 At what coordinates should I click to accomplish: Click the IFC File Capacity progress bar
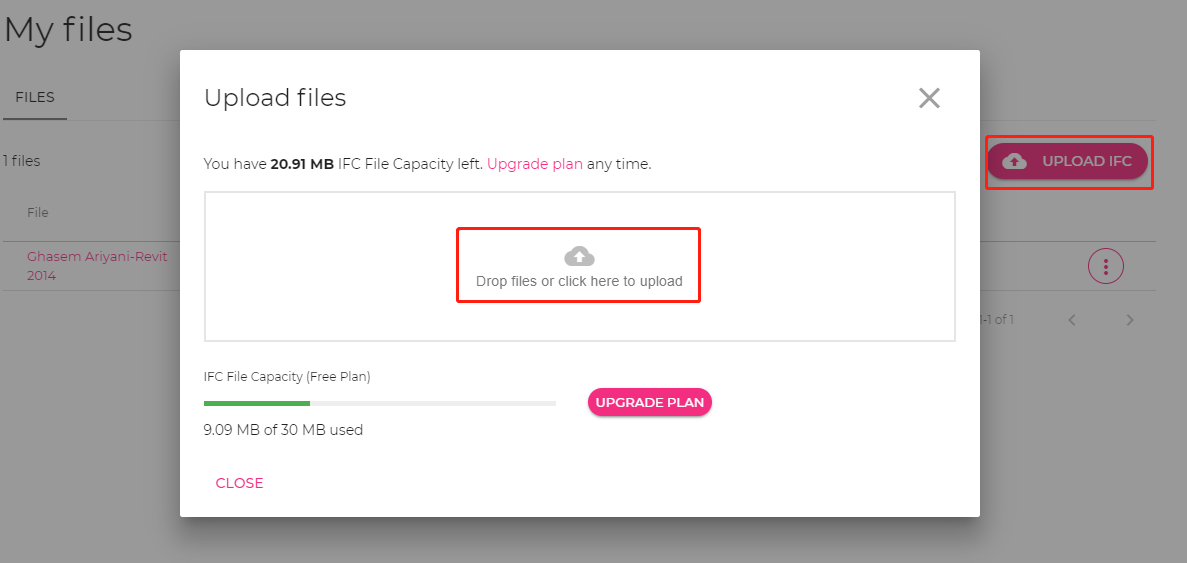click(x=379, y=403)
